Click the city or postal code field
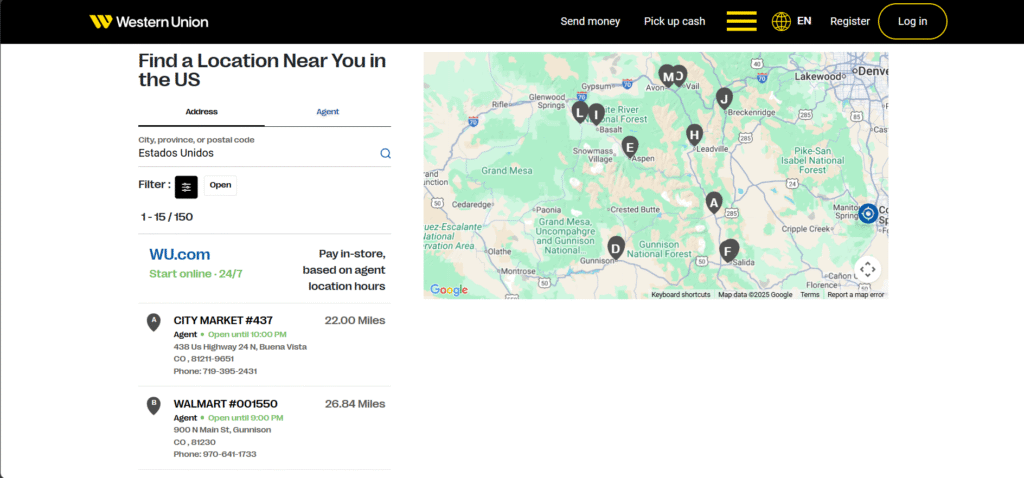The height and width of the screenshot is (478, 1024). pos(255,153)
